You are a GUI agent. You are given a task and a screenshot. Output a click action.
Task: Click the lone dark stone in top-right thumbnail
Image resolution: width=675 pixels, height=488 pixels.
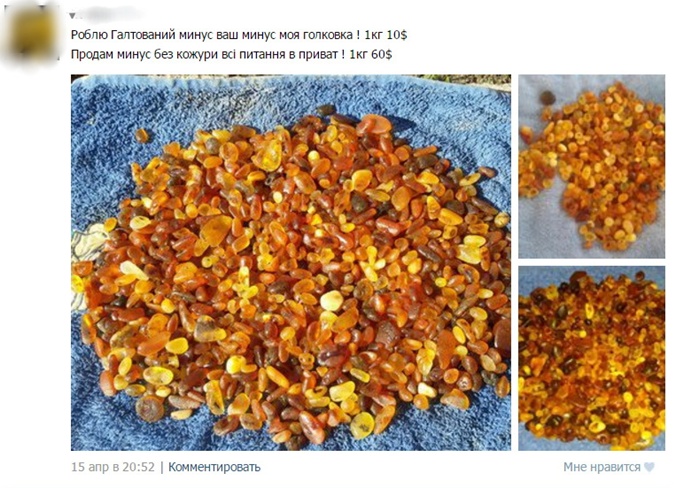pyautogui.click(x=548, y=98)
